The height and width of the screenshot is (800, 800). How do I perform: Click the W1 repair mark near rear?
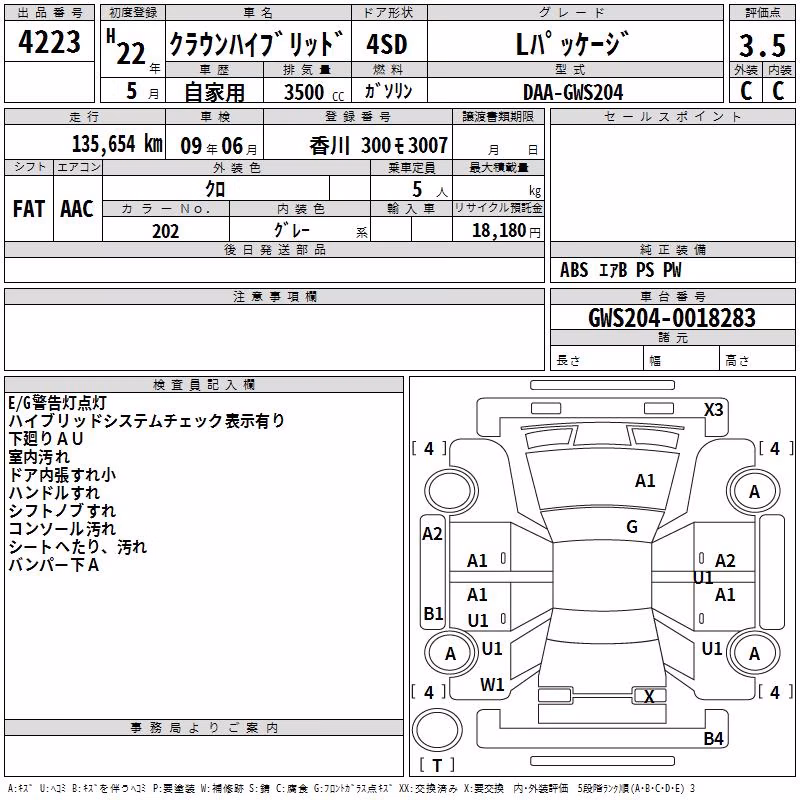click(492, 685)
